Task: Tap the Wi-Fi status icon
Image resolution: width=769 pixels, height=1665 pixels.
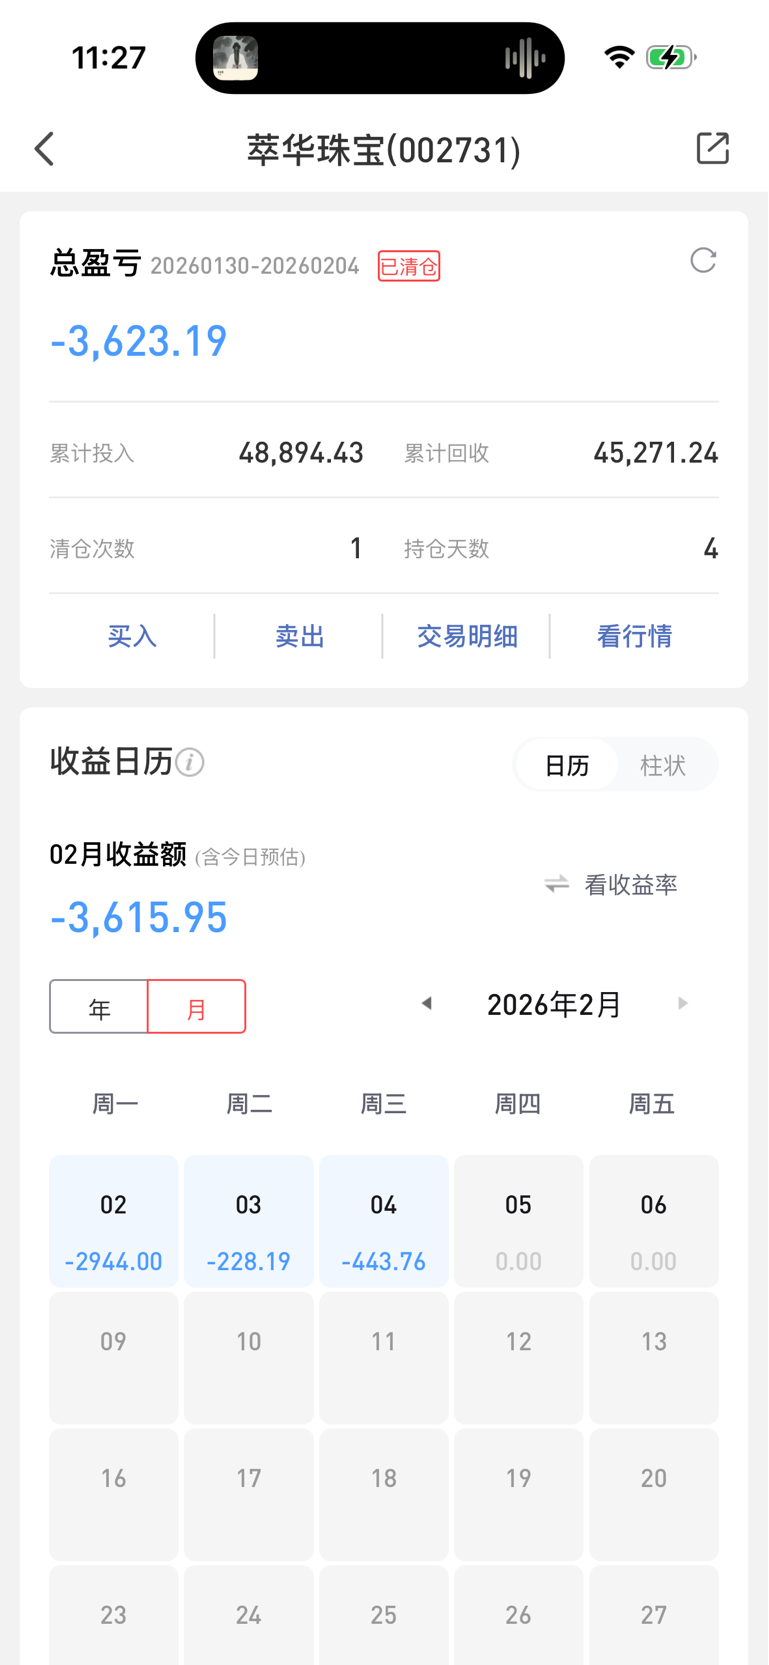Action: tap(620, 57)
